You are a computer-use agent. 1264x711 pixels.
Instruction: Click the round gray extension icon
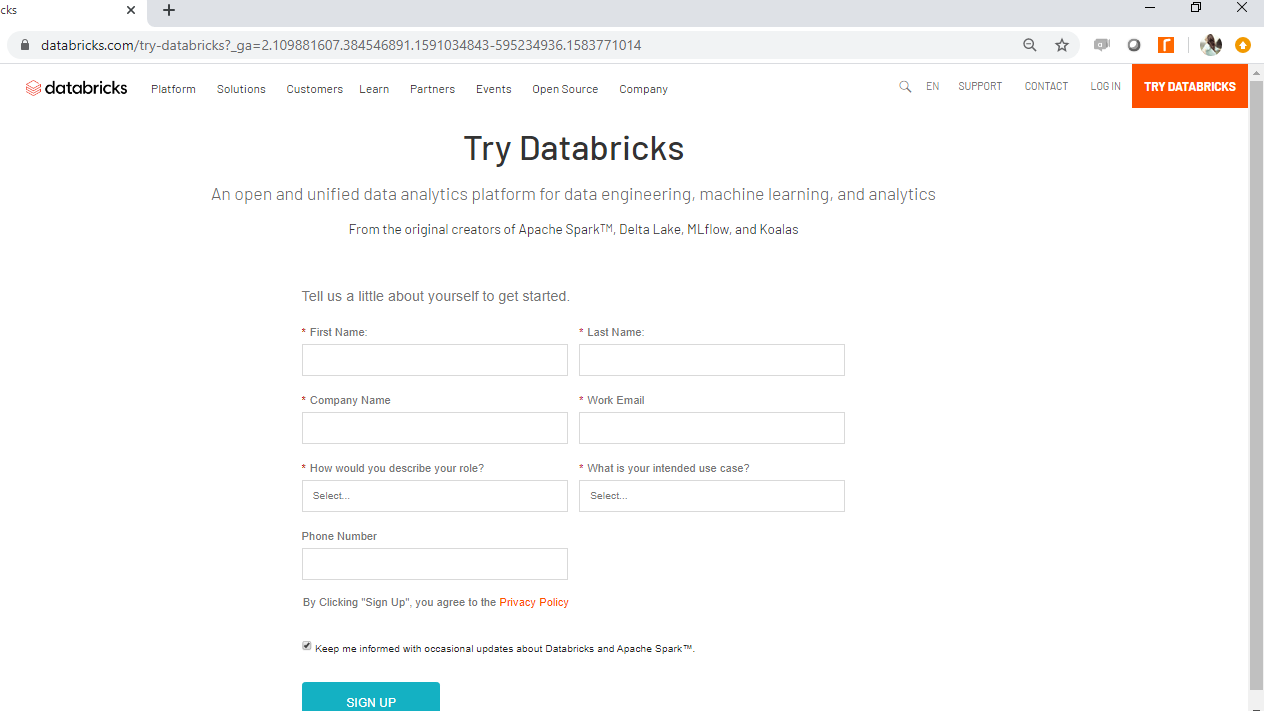click(1134, 45)
